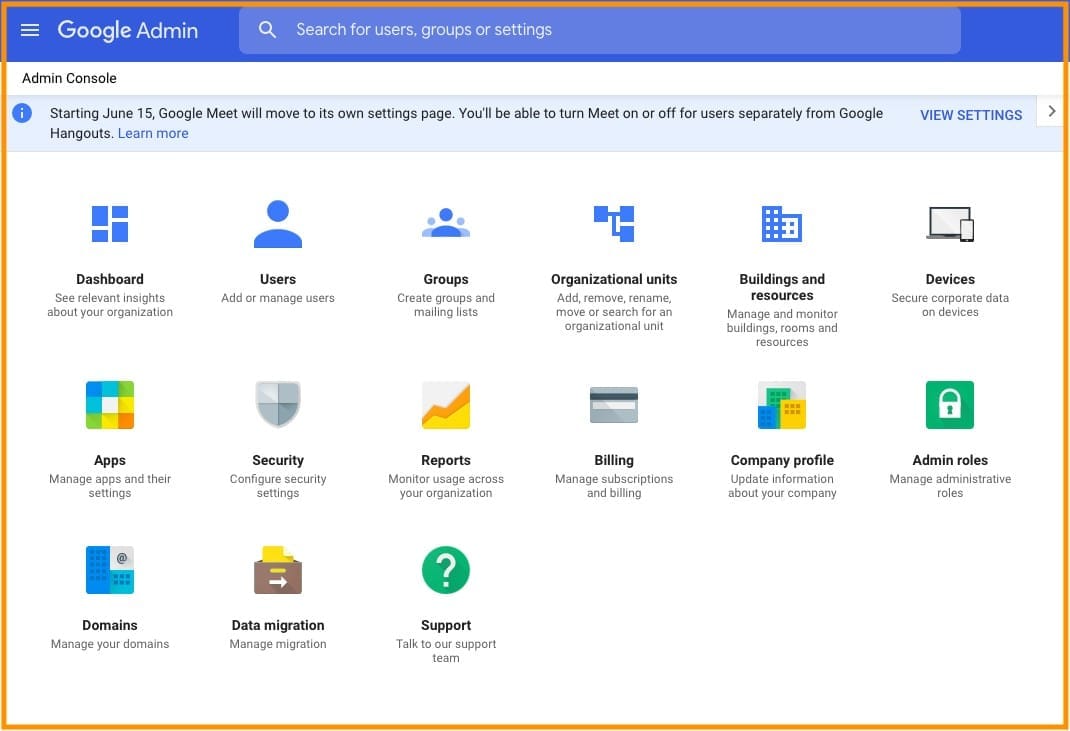Open Organizational units icon
The width and height of the screenshot is (1070, 731).
[x=614, y=224]
